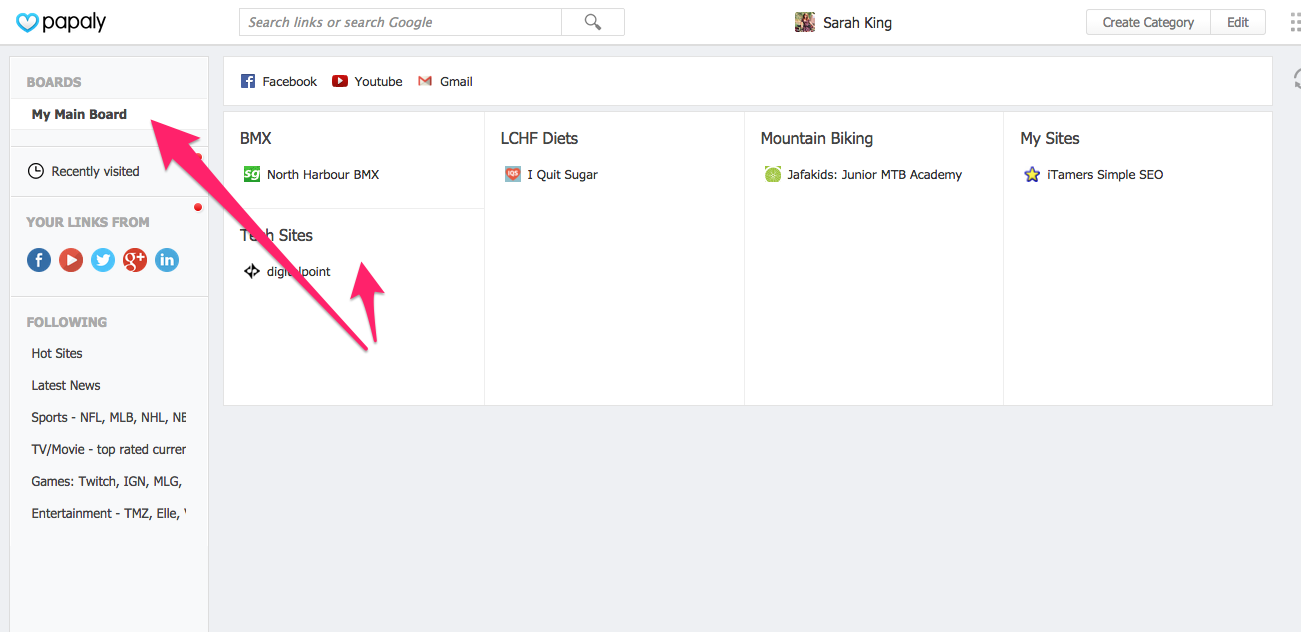Import links from Google Plus circle icon
Viewport: 1301px width, 632px height.
135,260
